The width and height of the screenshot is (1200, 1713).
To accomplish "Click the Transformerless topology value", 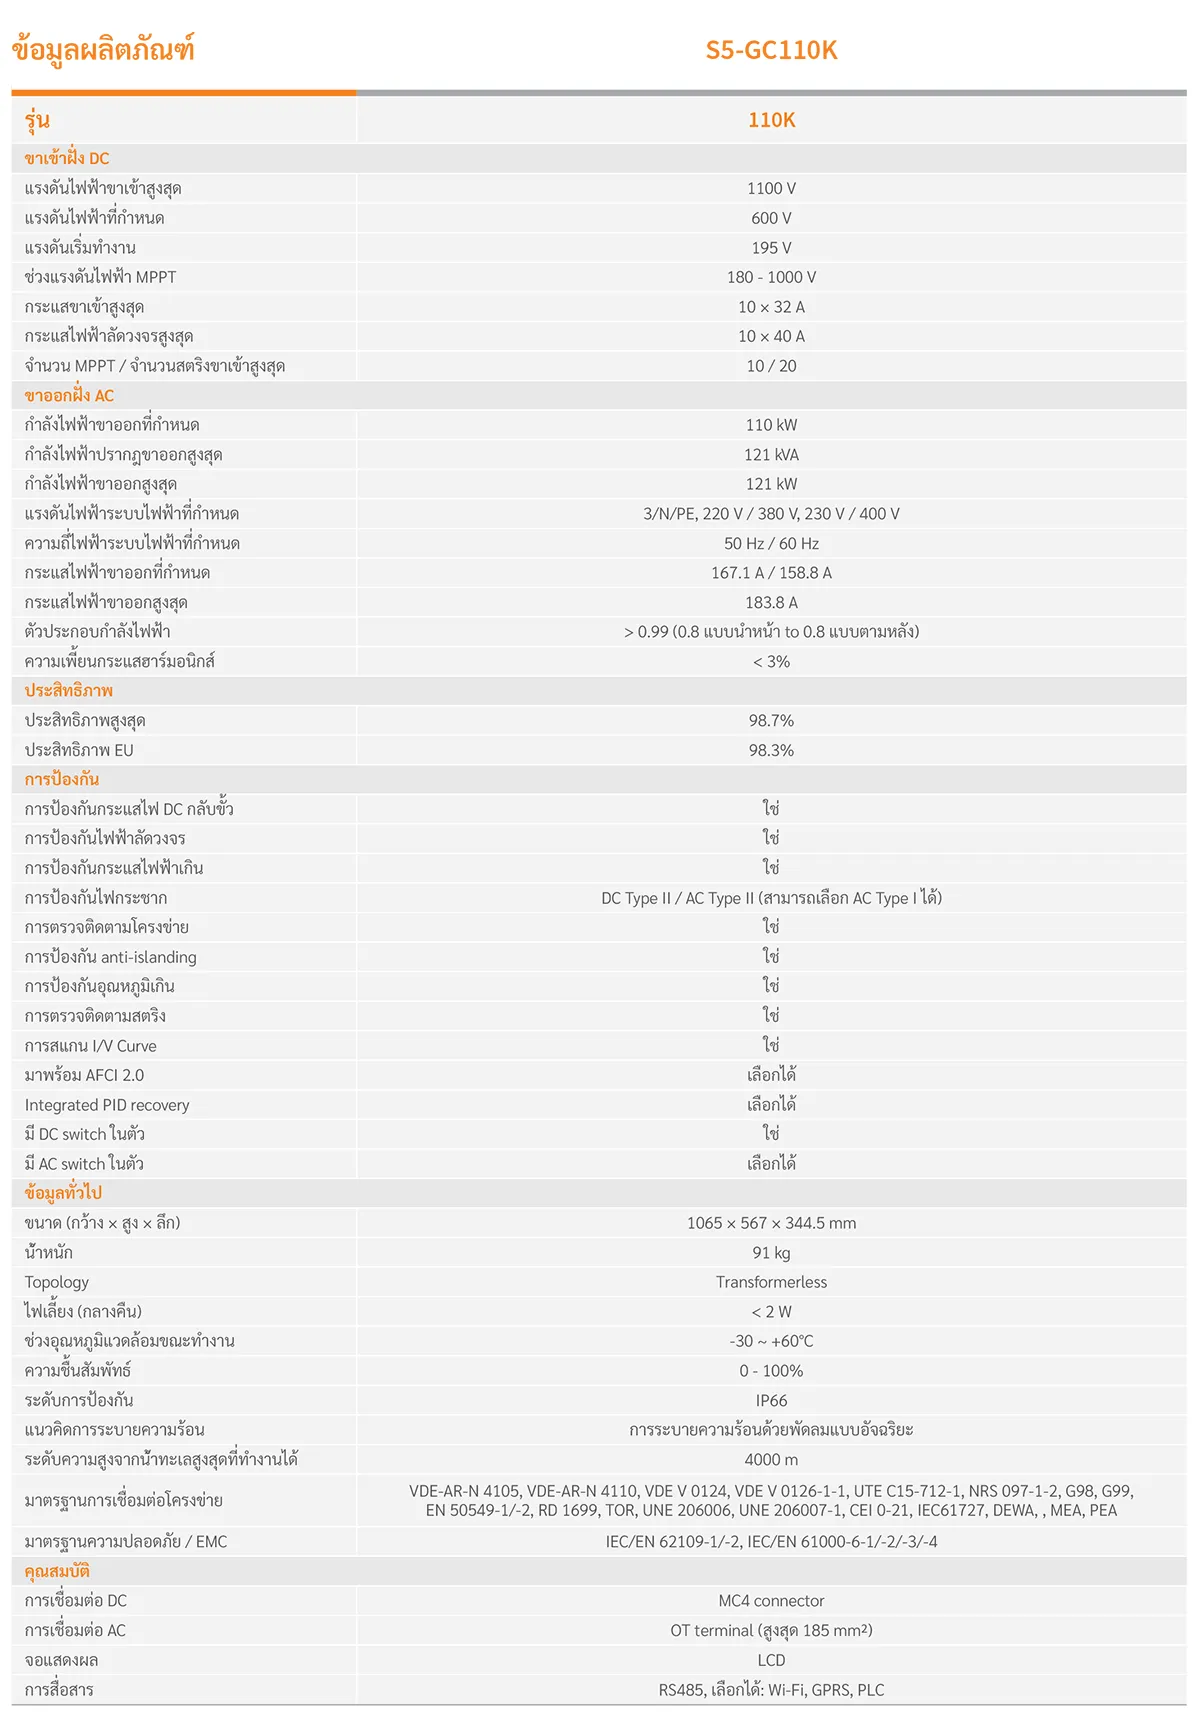I will click(x=771, y=1282).
